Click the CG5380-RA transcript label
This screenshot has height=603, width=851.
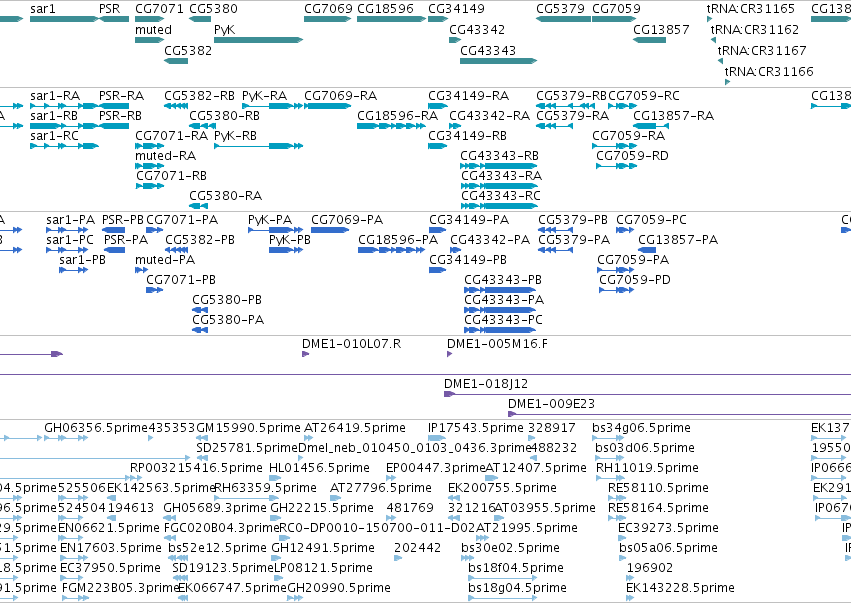tap(225, 196)
